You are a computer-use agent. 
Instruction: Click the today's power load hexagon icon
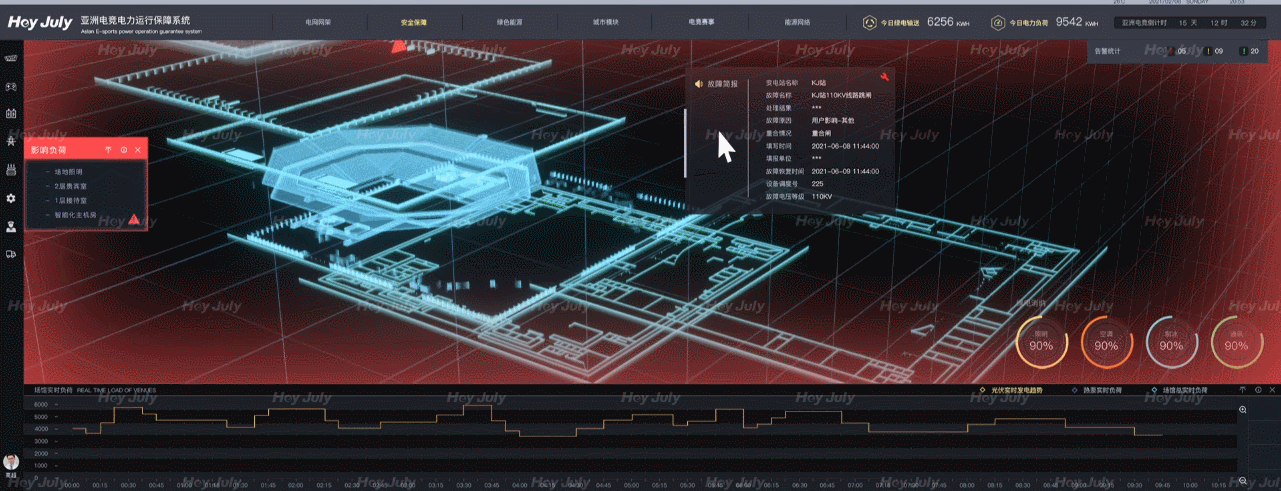(x=998, y=22)
